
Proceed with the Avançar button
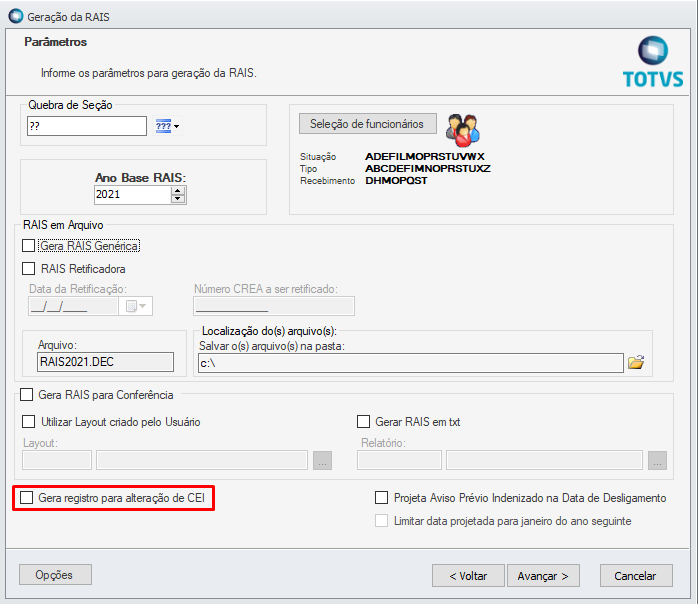coord(543,576)
